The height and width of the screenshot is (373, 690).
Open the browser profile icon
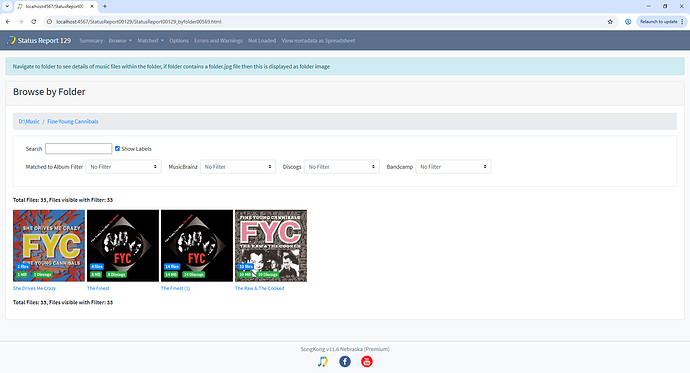point(628,22)
